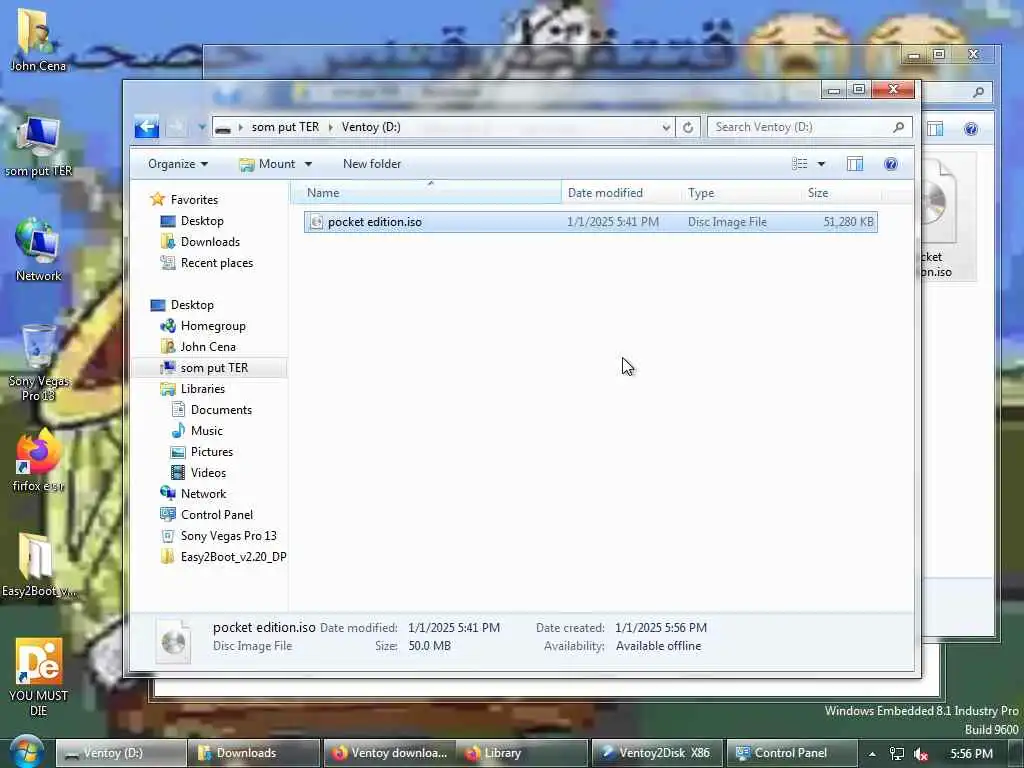Select the Network desktop icon

(x=39, y=251)
